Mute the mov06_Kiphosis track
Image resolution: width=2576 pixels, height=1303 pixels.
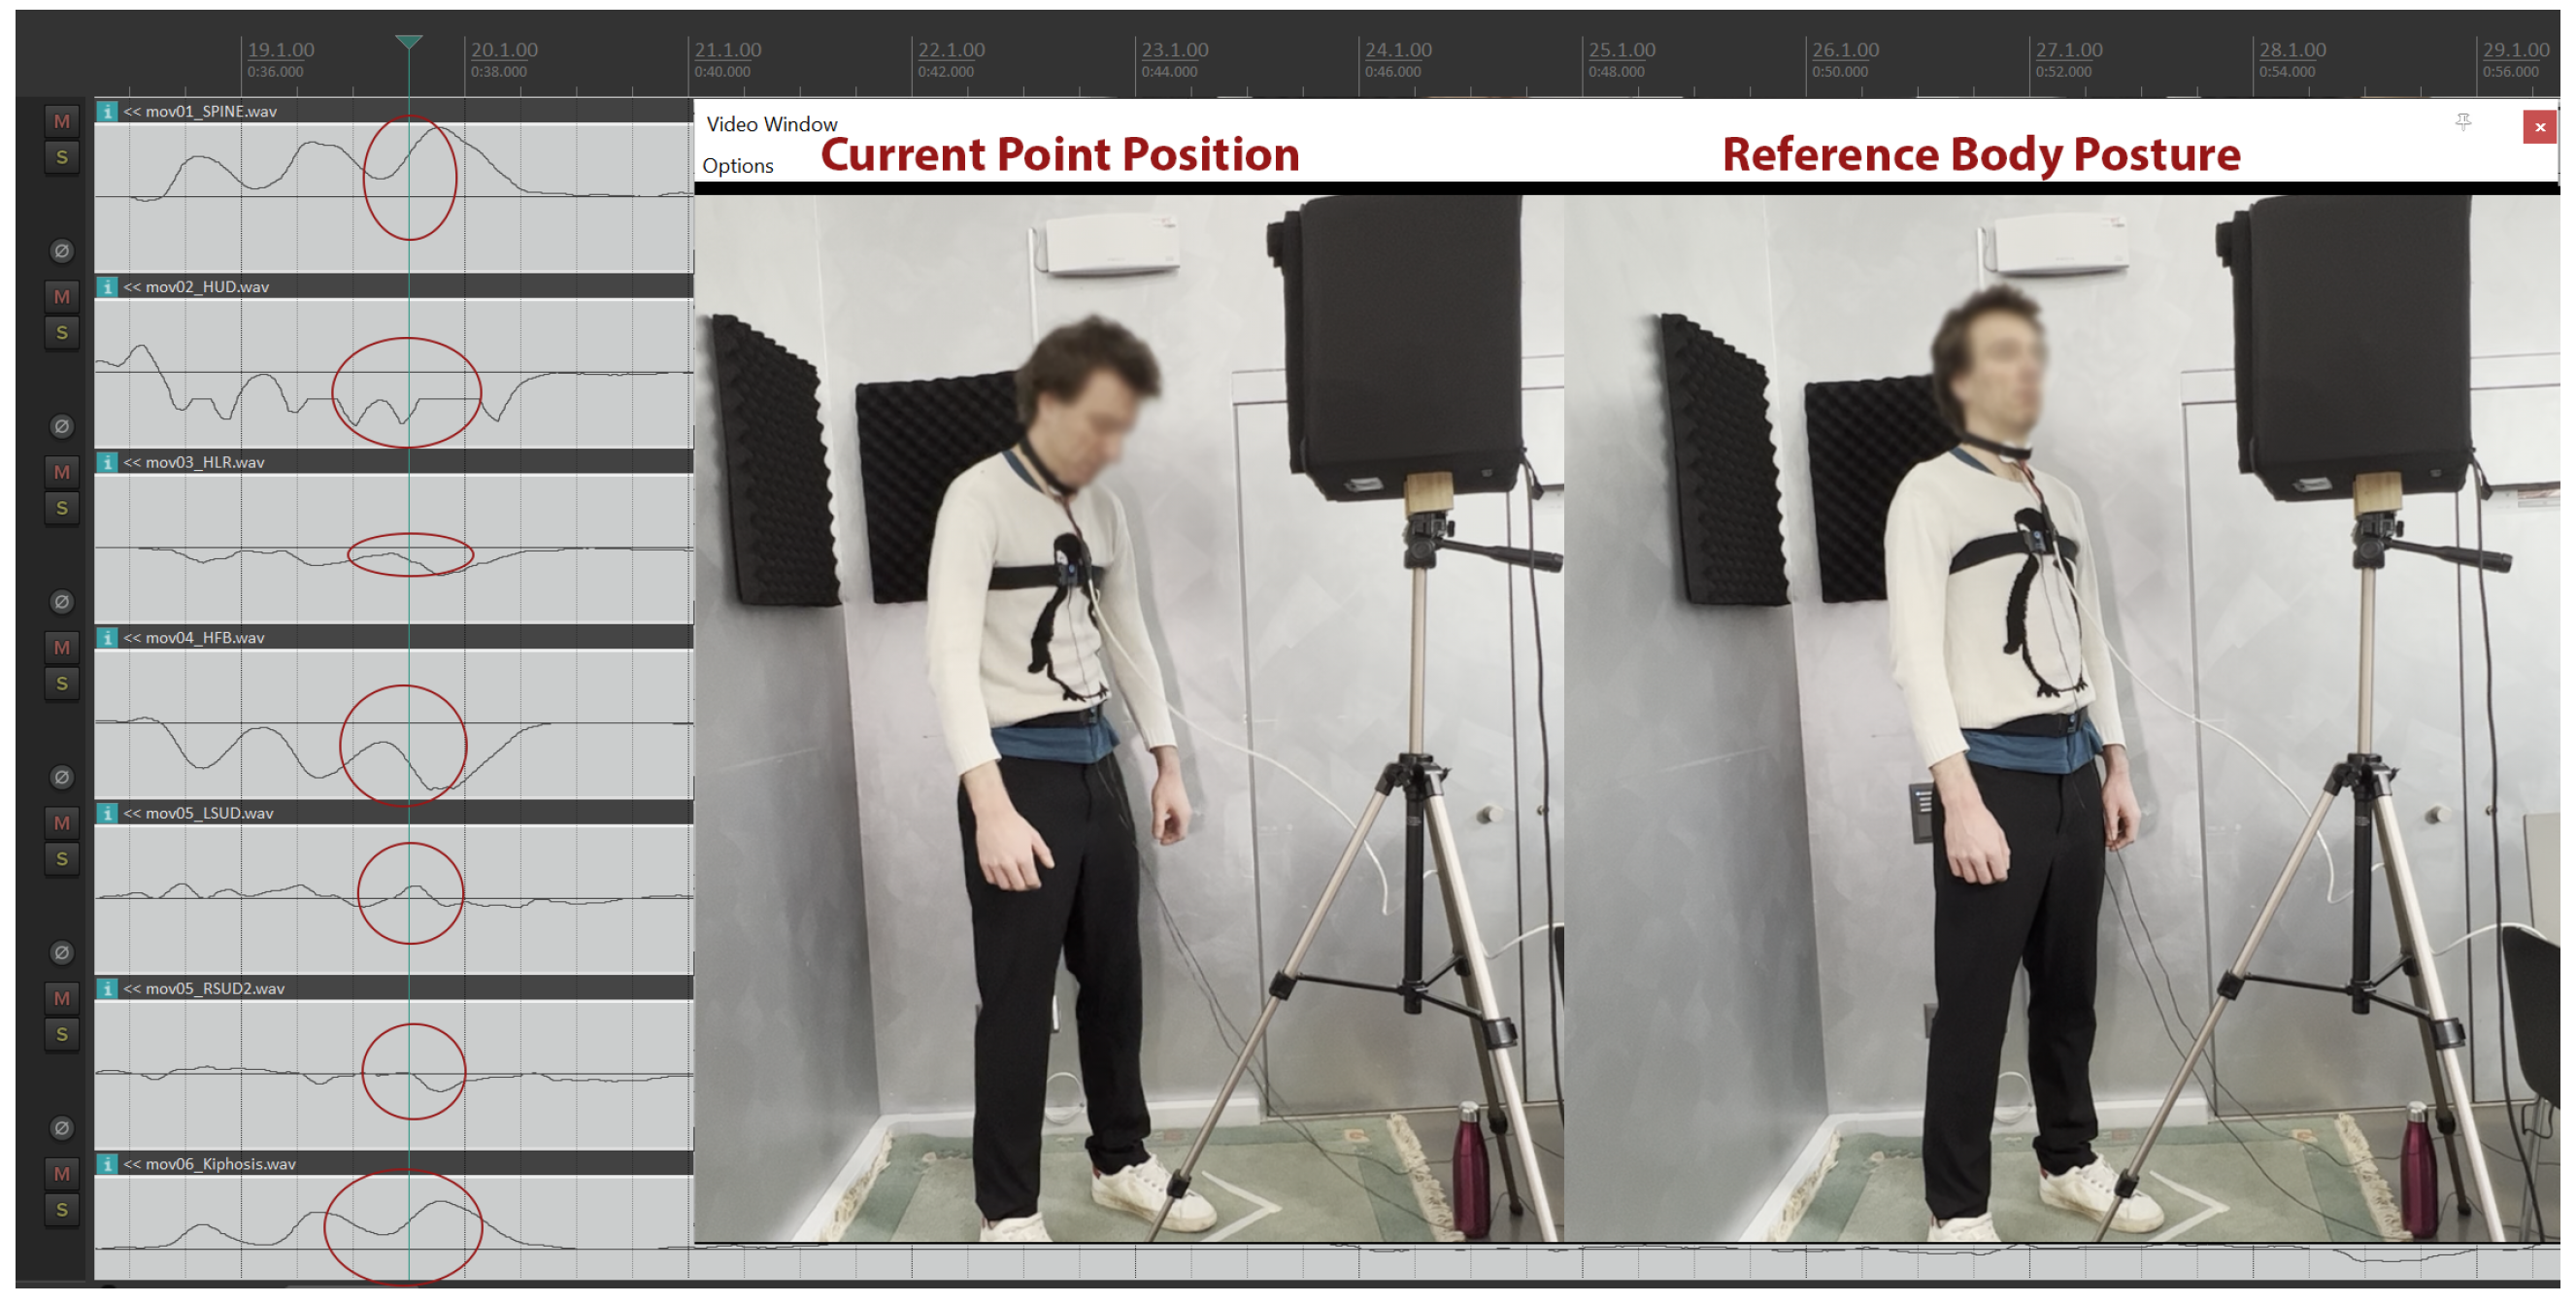62,1174
